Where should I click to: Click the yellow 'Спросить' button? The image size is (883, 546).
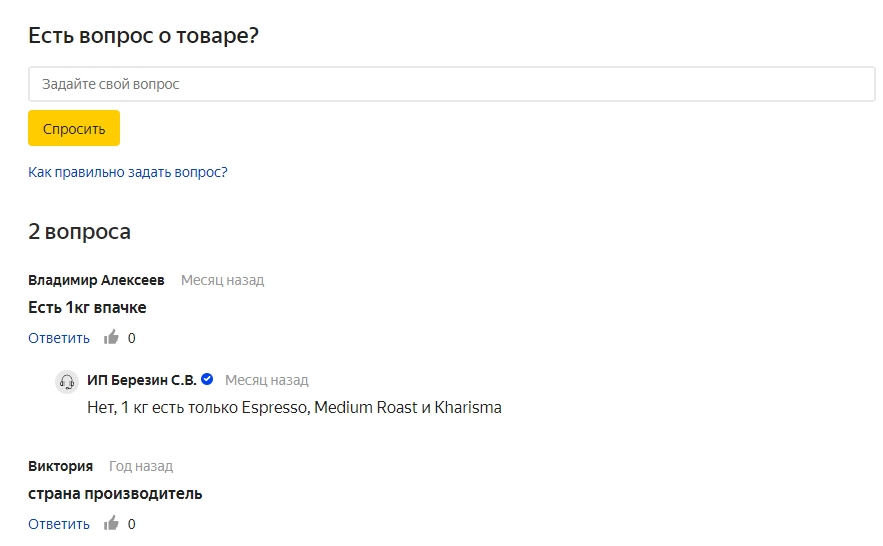pos(74,128)
